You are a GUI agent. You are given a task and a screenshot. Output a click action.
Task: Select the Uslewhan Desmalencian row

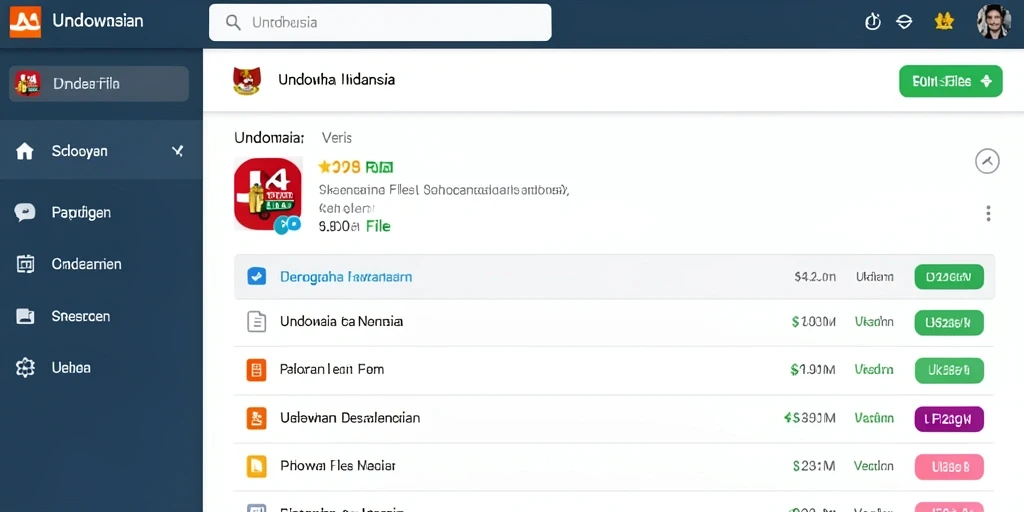pos(614,419)
